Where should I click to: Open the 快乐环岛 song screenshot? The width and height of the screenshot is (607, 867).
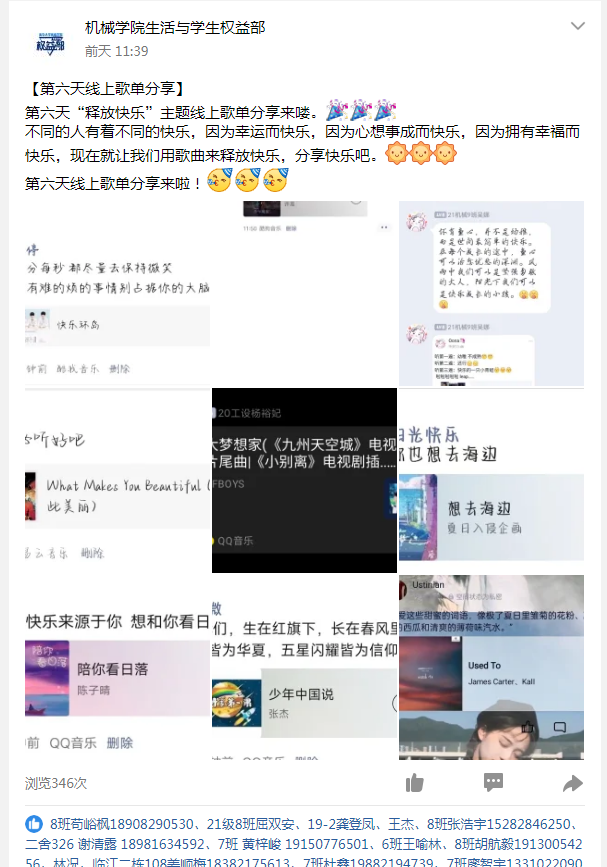117,294
